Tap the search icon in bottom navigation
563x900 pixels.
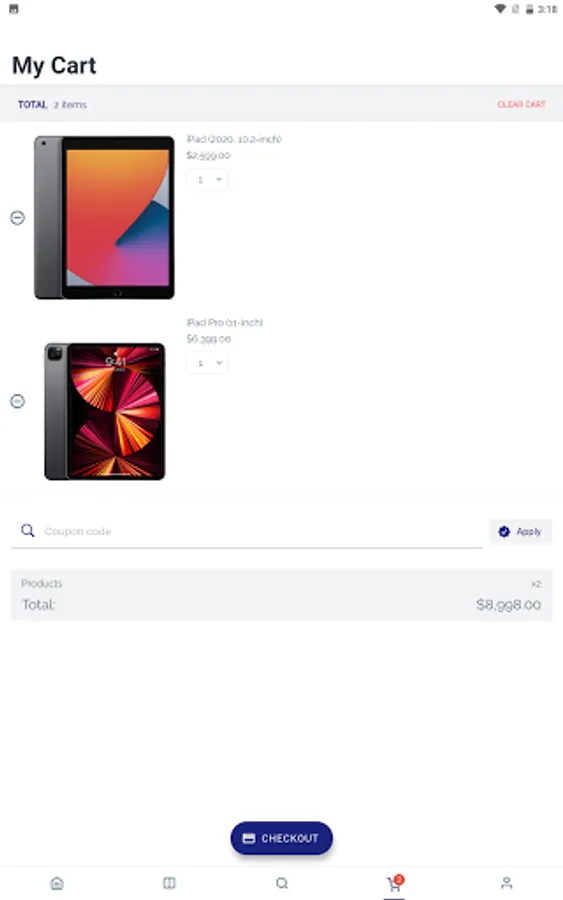point(282,883)
